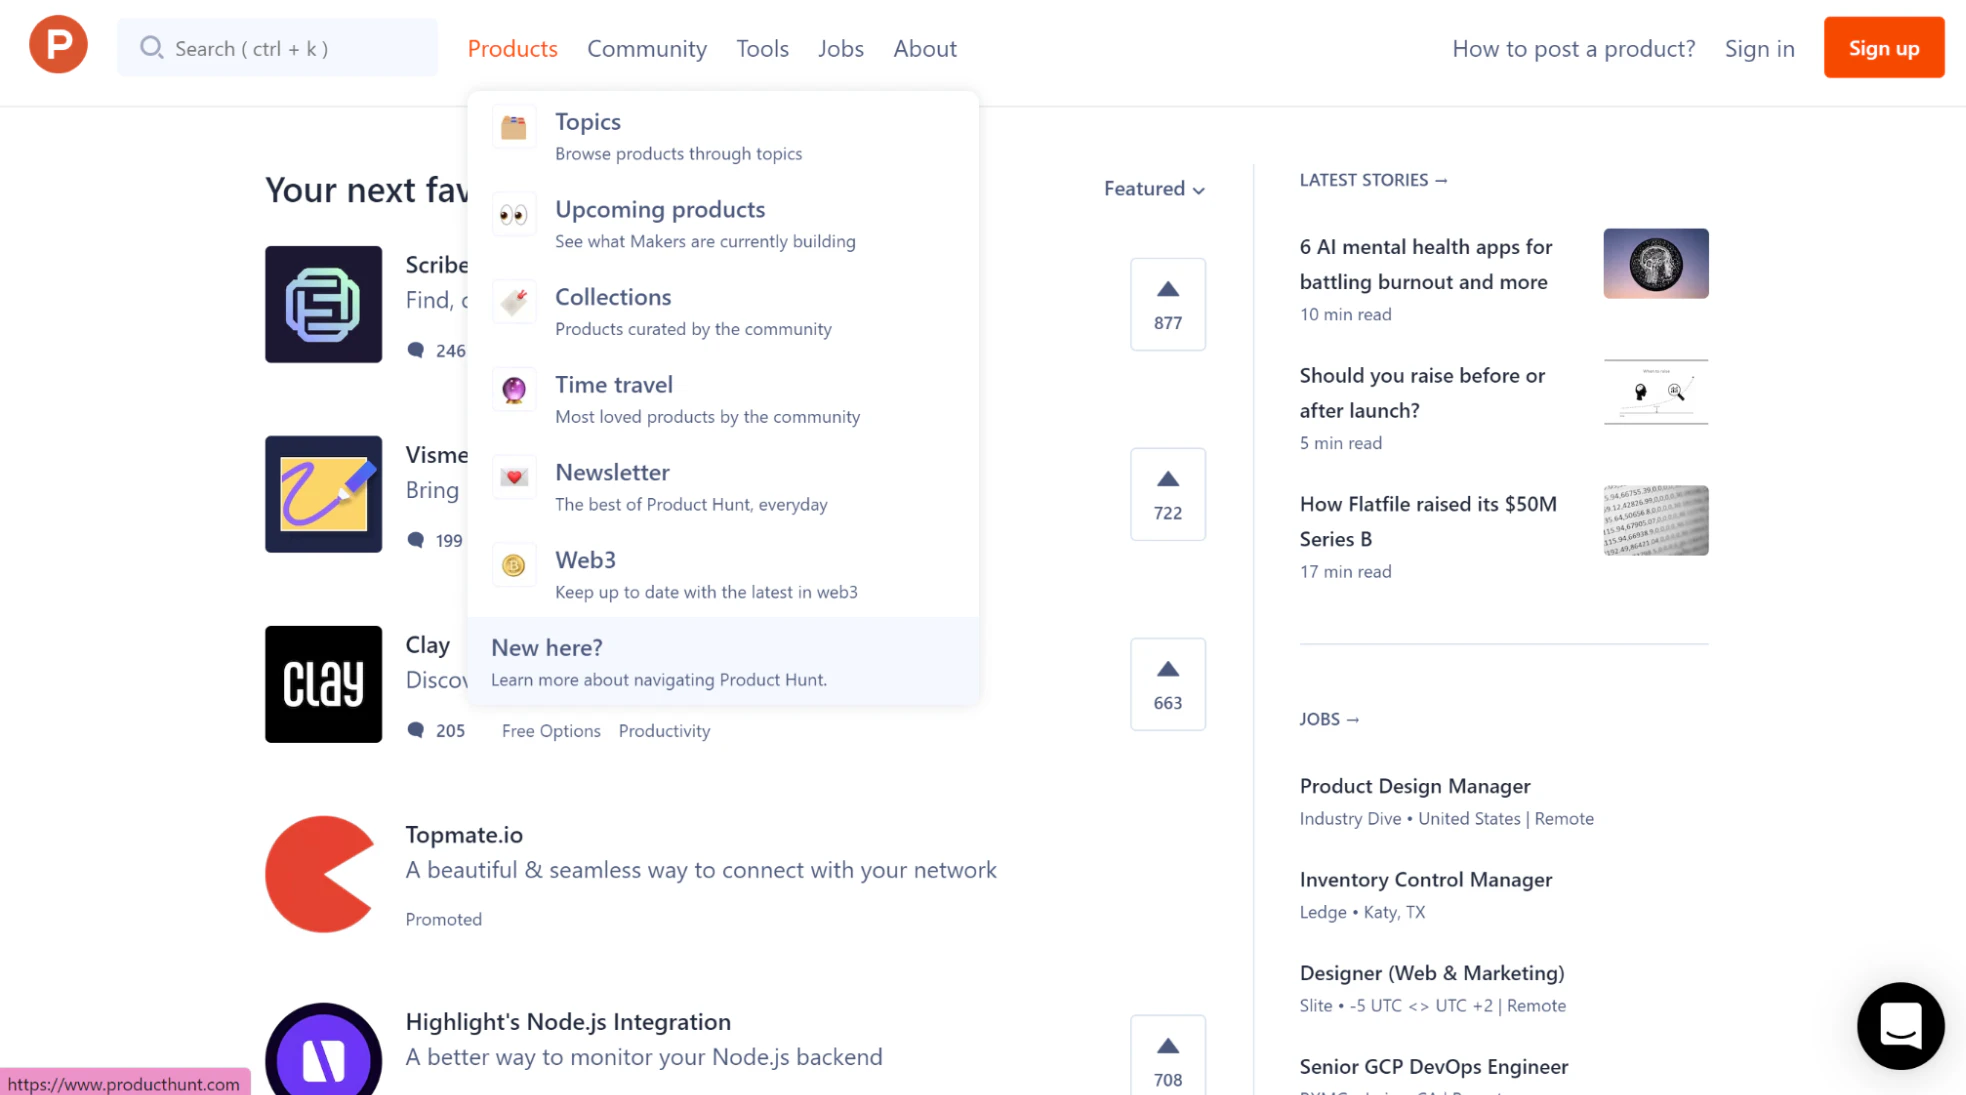Open the New here? navigation guide
1966x1095 pixels.
[x=723, y=662]
